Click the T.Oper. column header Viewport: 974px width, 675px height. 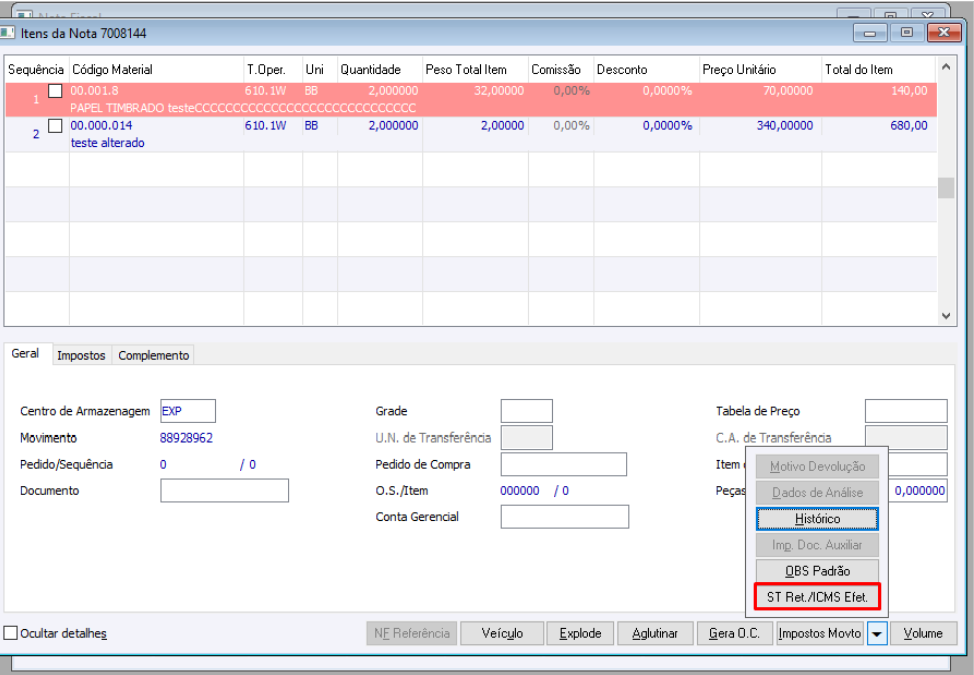pos(273,70)
